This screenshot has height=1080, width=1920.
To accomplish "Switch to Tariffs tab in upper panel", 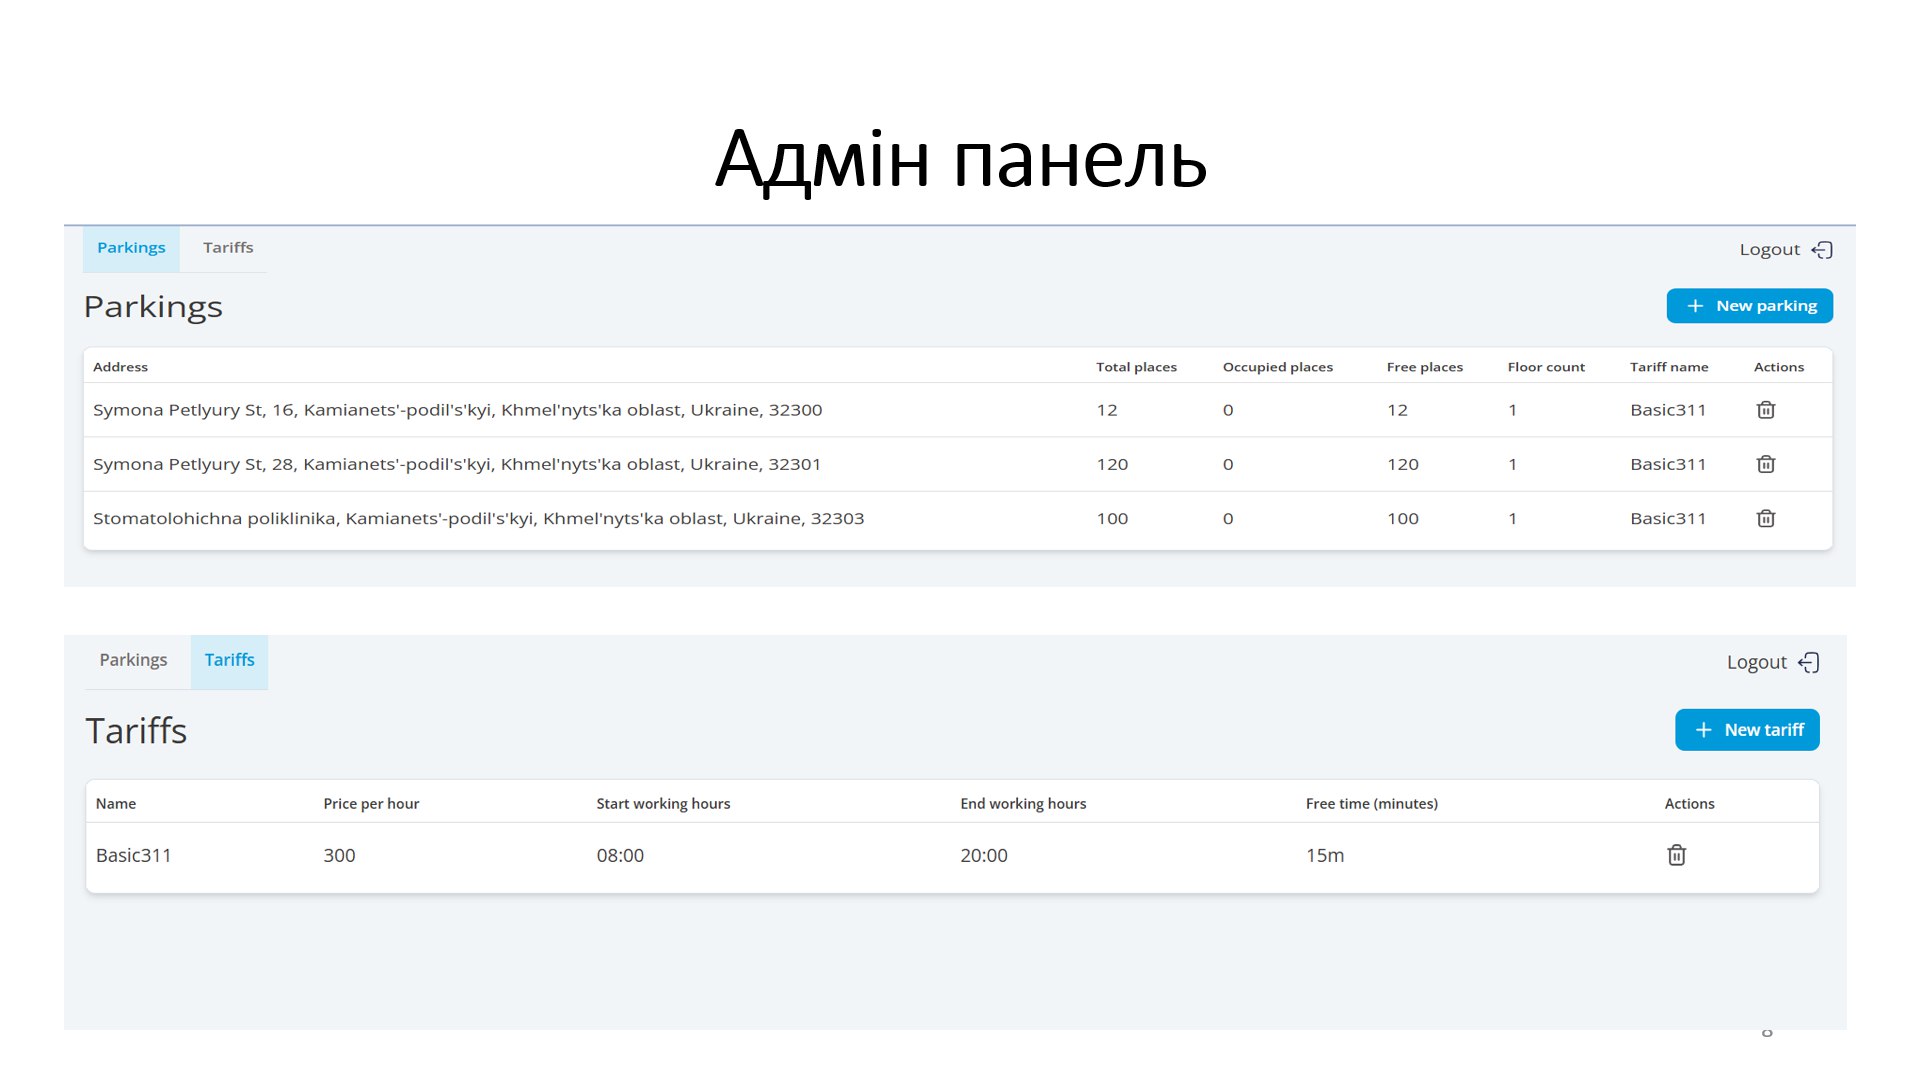I will click(228, 248).
